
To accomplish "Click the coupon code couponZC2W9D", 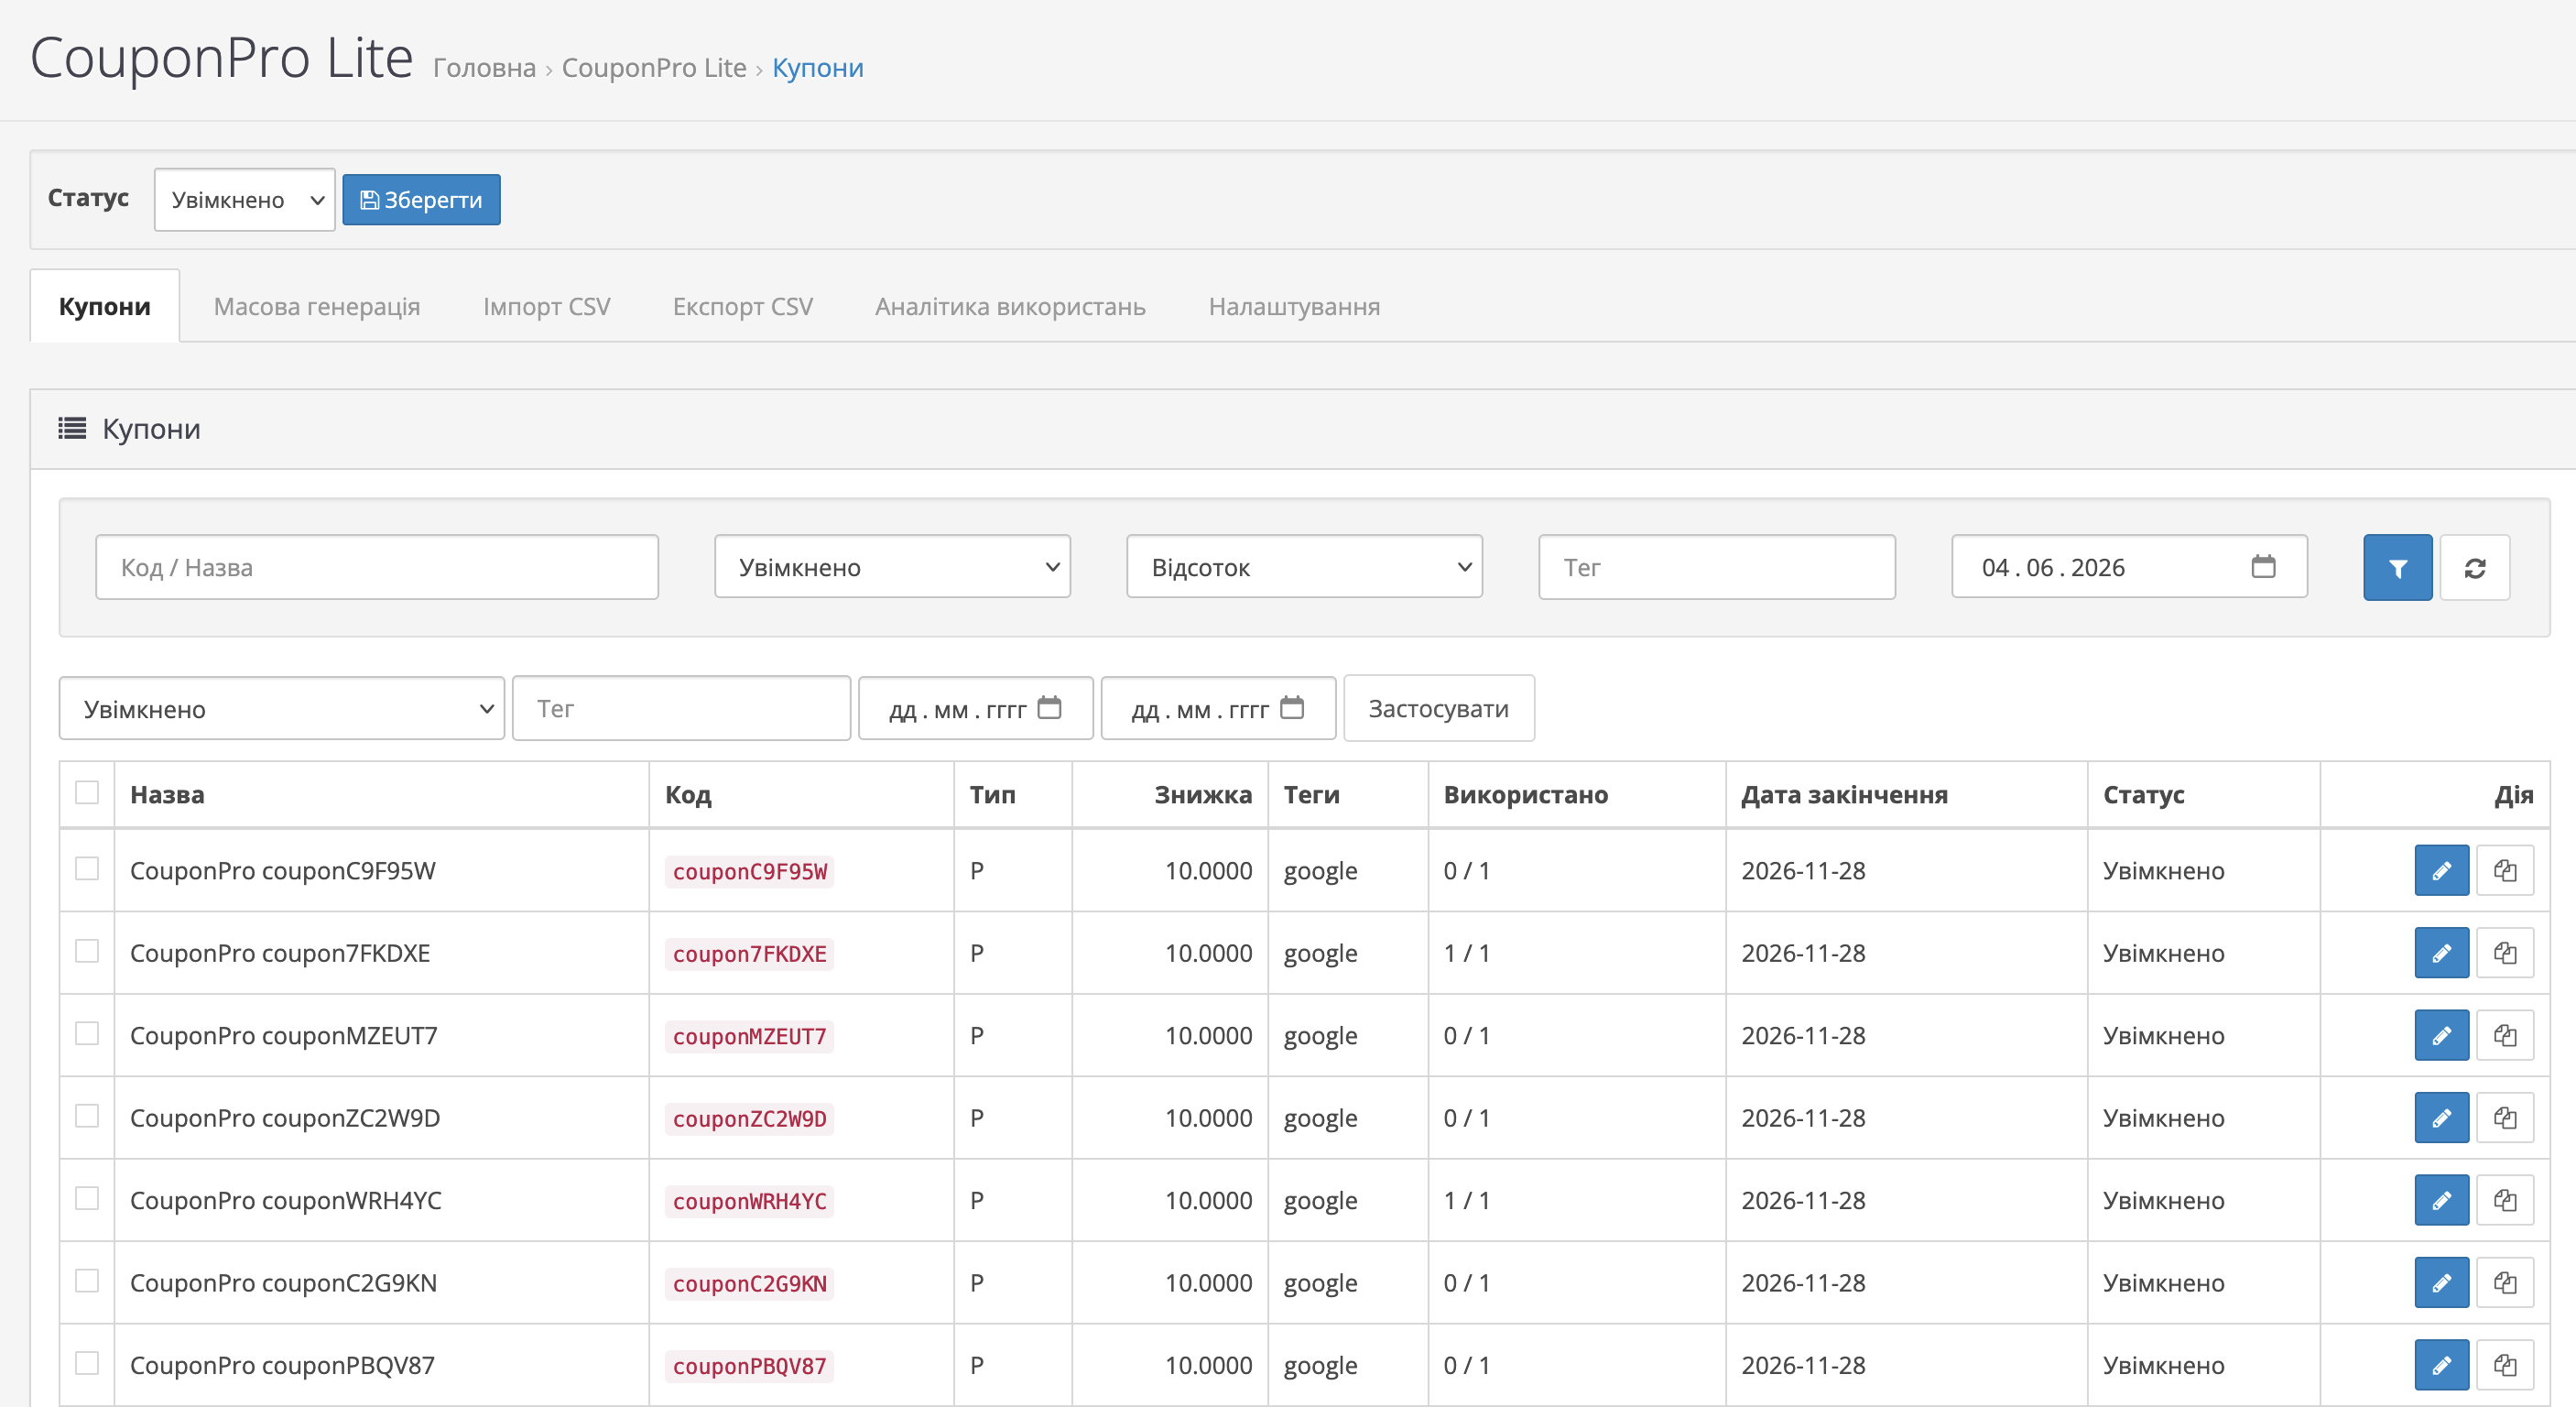I will pyautogui.click(x=750, y=1119).
